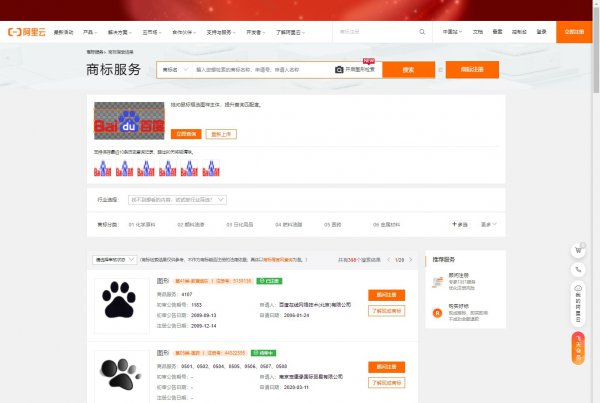Click the orange 立即注册 header button
Image resolution: width=600 pixels, height=403 pixels.
tap(574, 32)
